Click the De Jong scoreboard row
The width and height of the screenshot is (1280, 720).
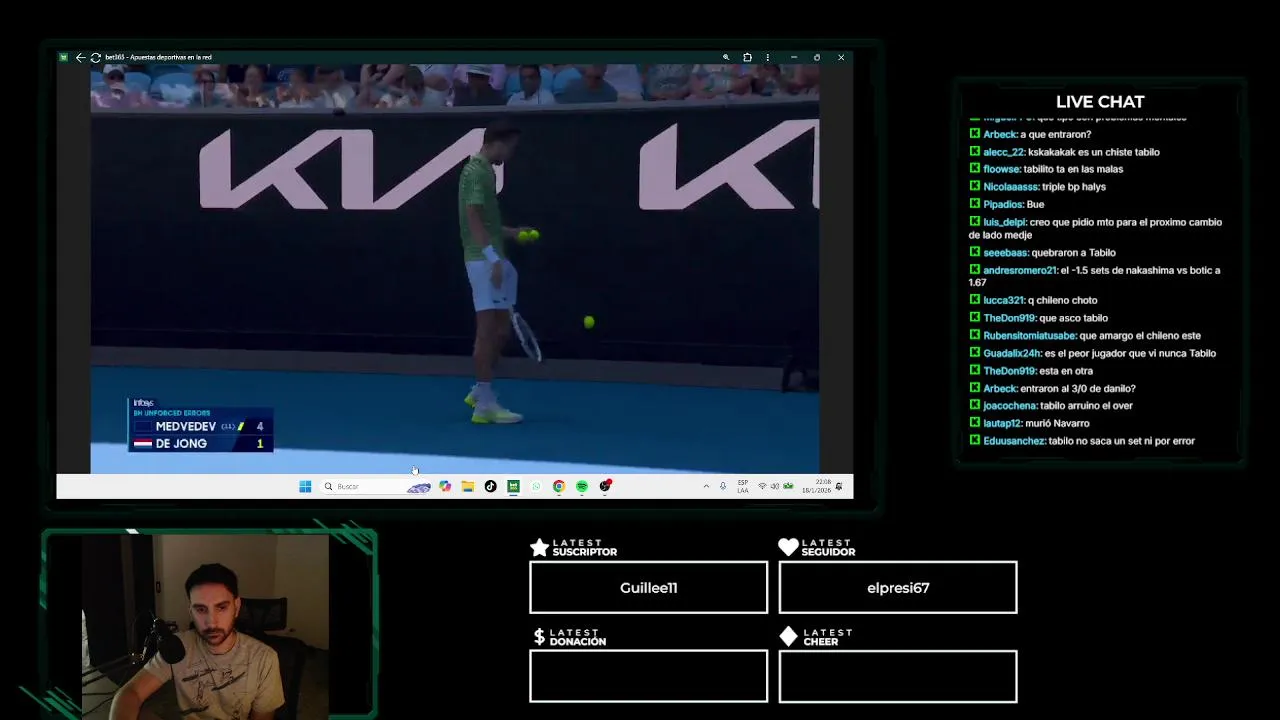click(201, 443)
